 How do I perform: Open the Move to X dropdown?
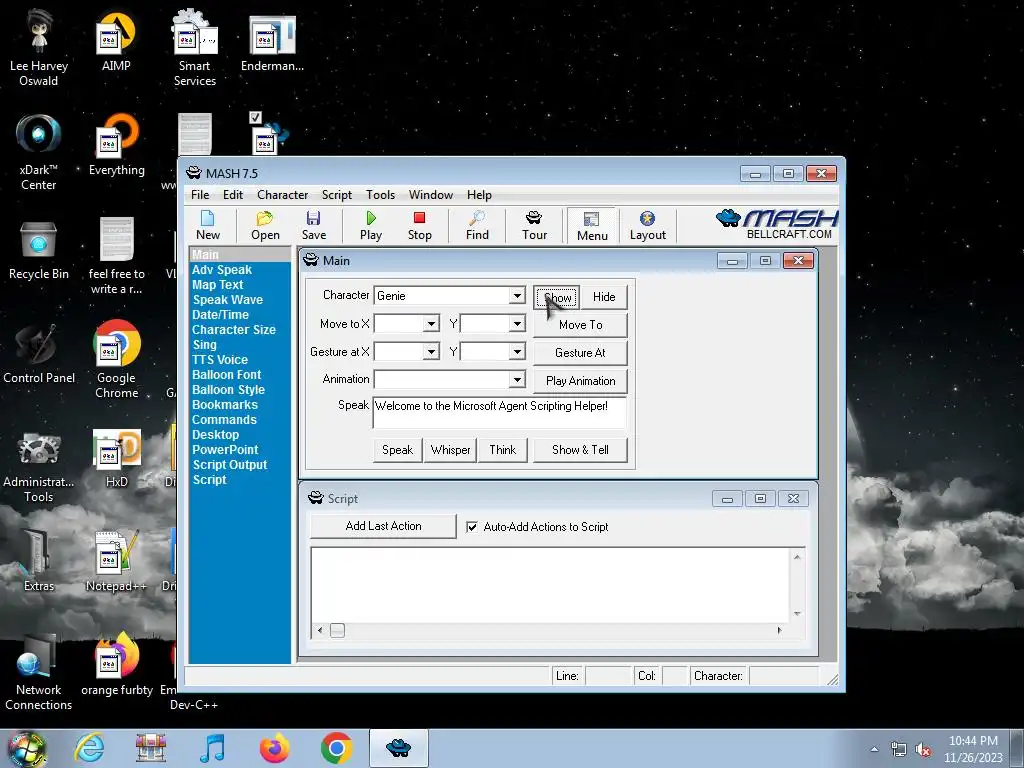point(431,324)
